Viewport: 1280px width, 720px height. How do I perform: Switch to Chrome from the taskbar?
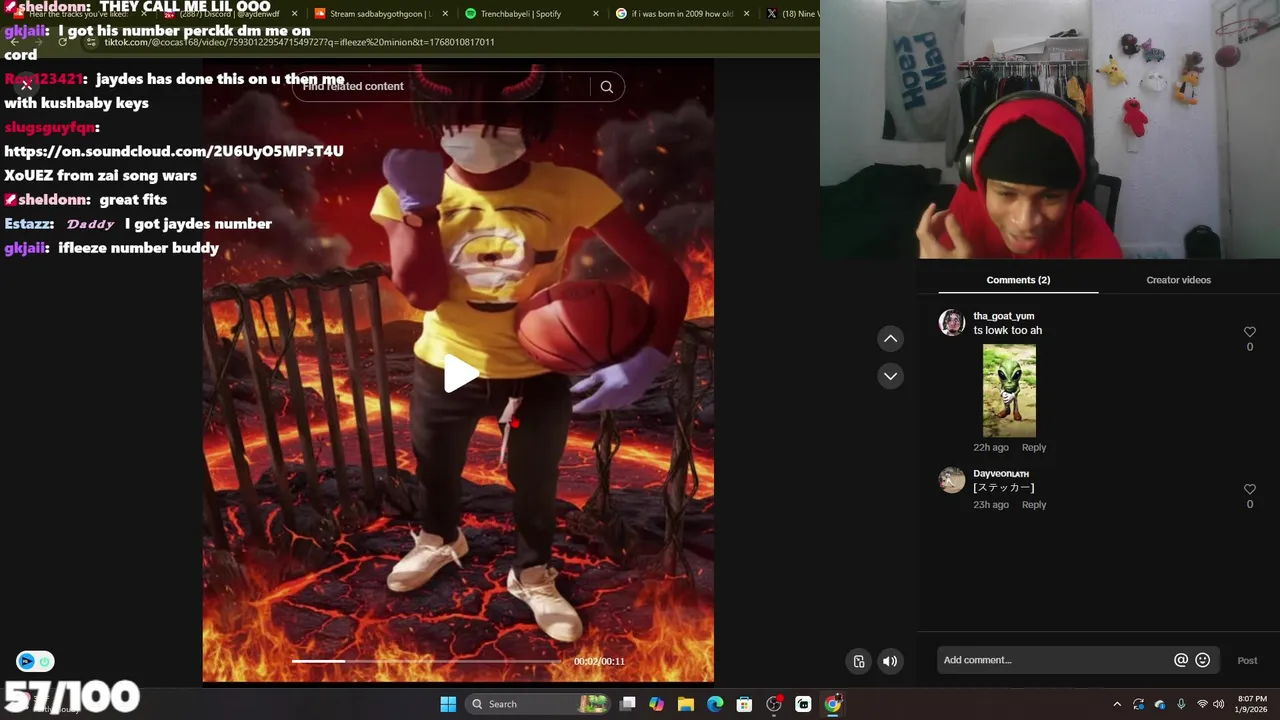point(832,704)
